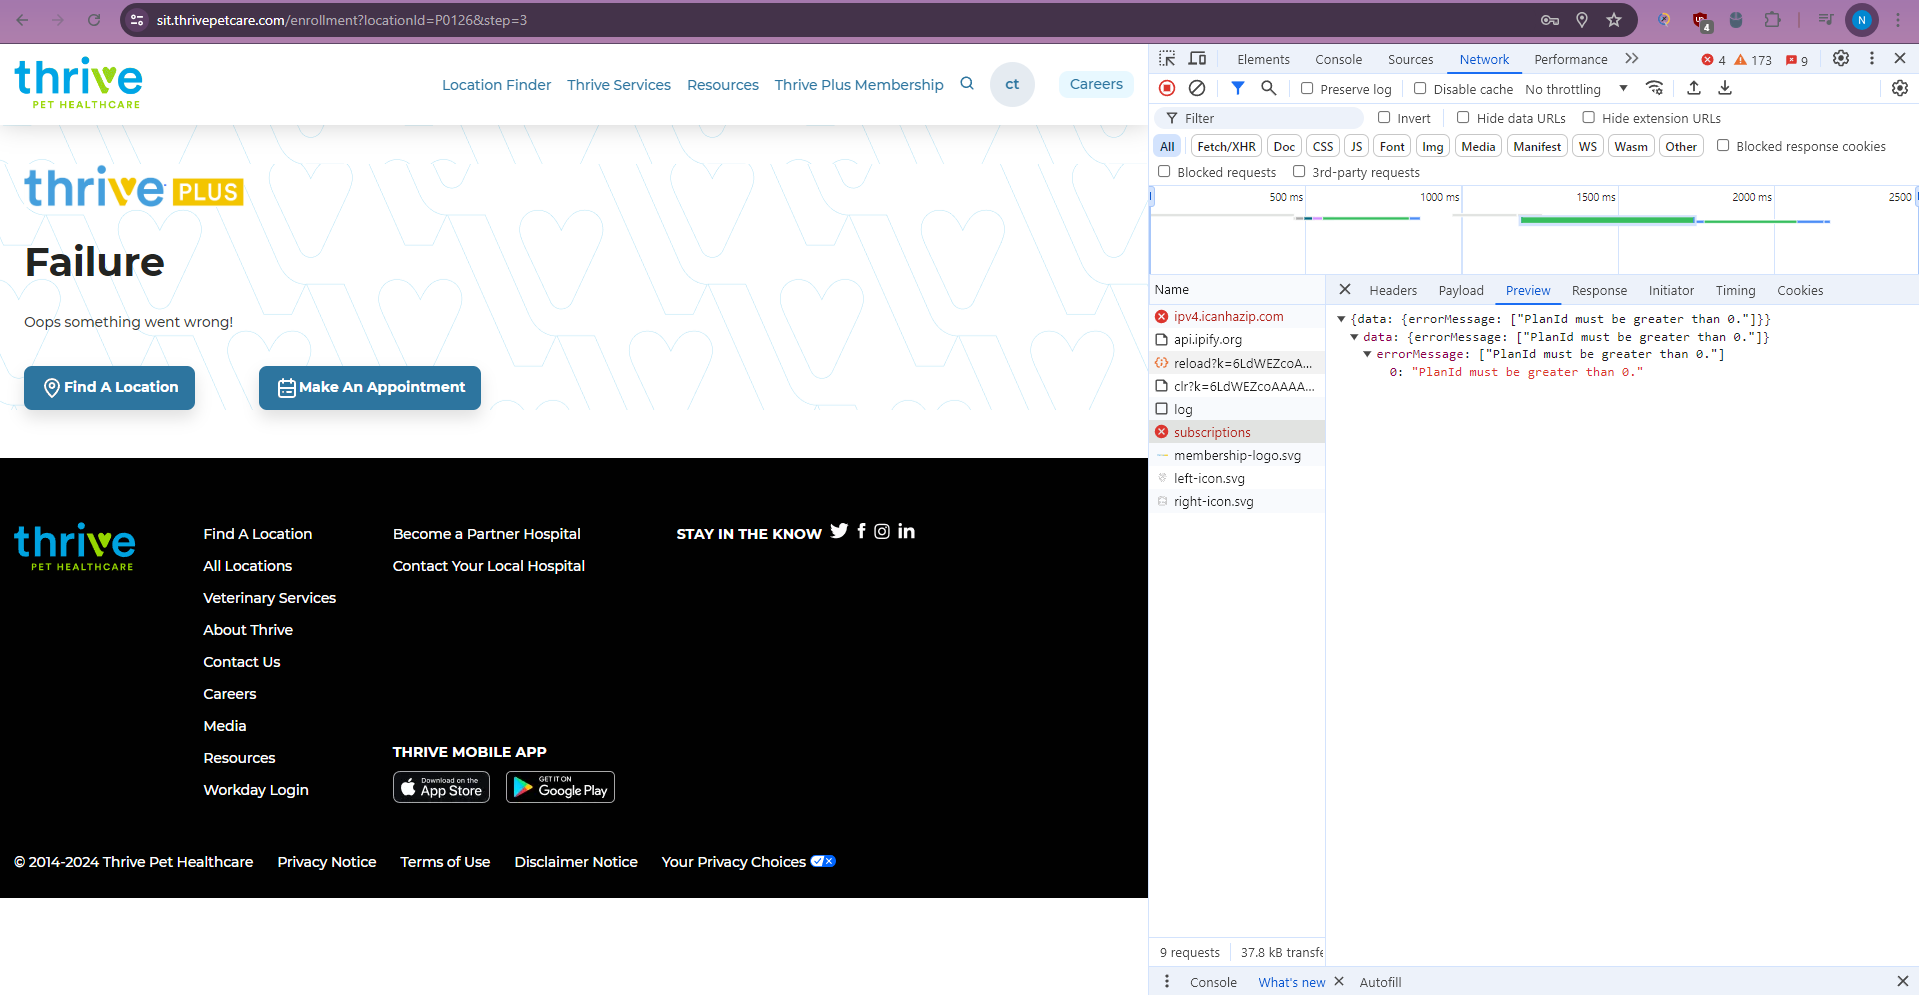Click the DevTools inspect element picker icon
Image resolution: width=1919 pixels, height=995 pixels.
coord(1167,59)
